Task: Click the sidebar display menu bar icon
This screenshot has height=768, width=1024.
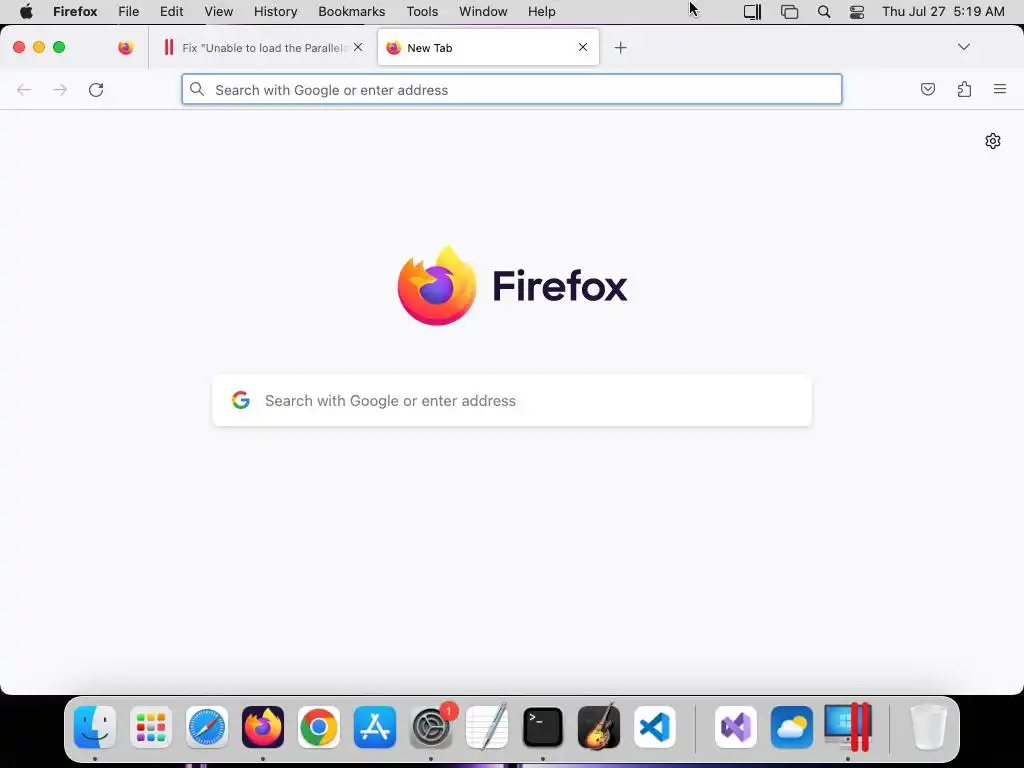Action: (x=752, y=12)
